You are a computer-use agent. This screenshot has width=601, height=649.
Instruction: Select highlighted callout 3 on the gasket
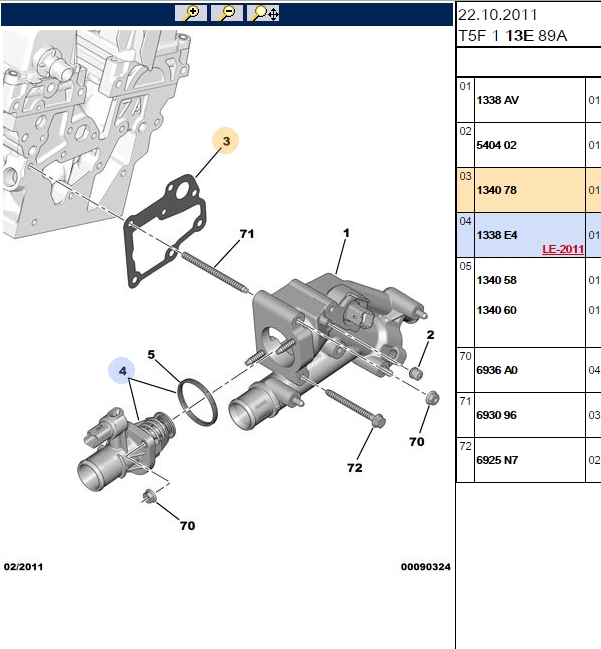[226, 141]
